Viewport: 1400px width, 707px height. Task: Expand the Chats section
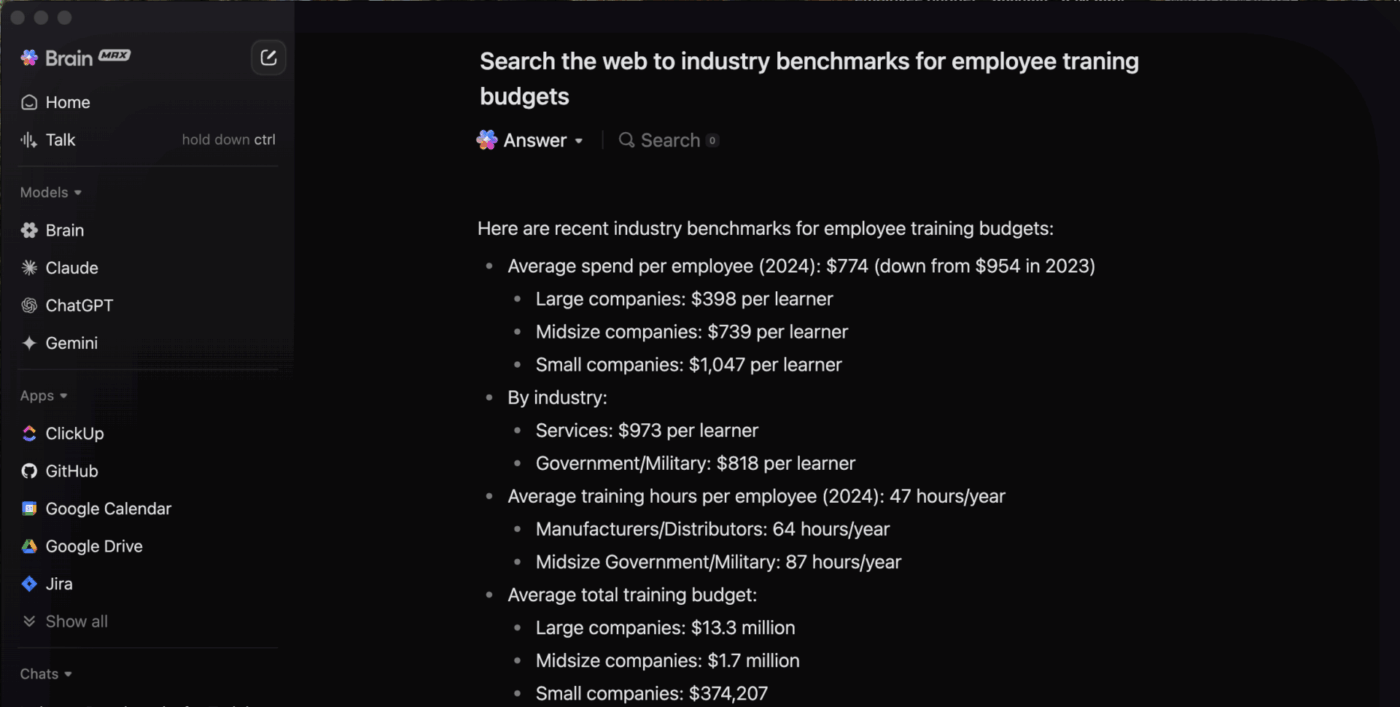(46, 673)
